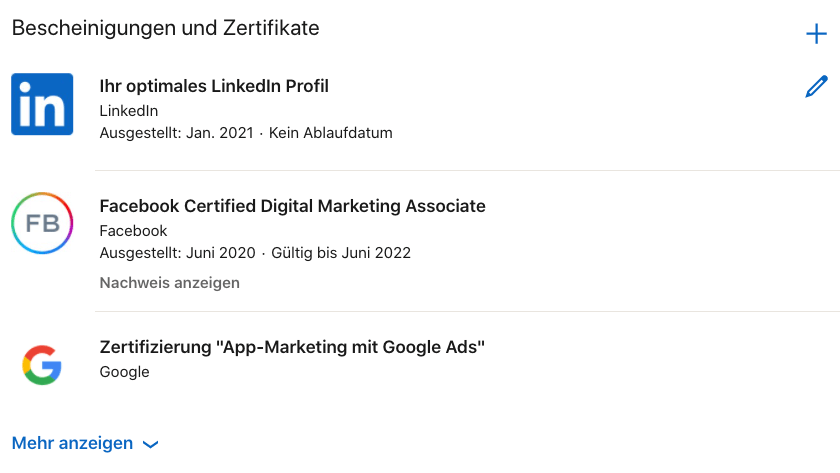
Task: Click Ausgestellt Juni 2020 date text
Action: coord(177,253)
